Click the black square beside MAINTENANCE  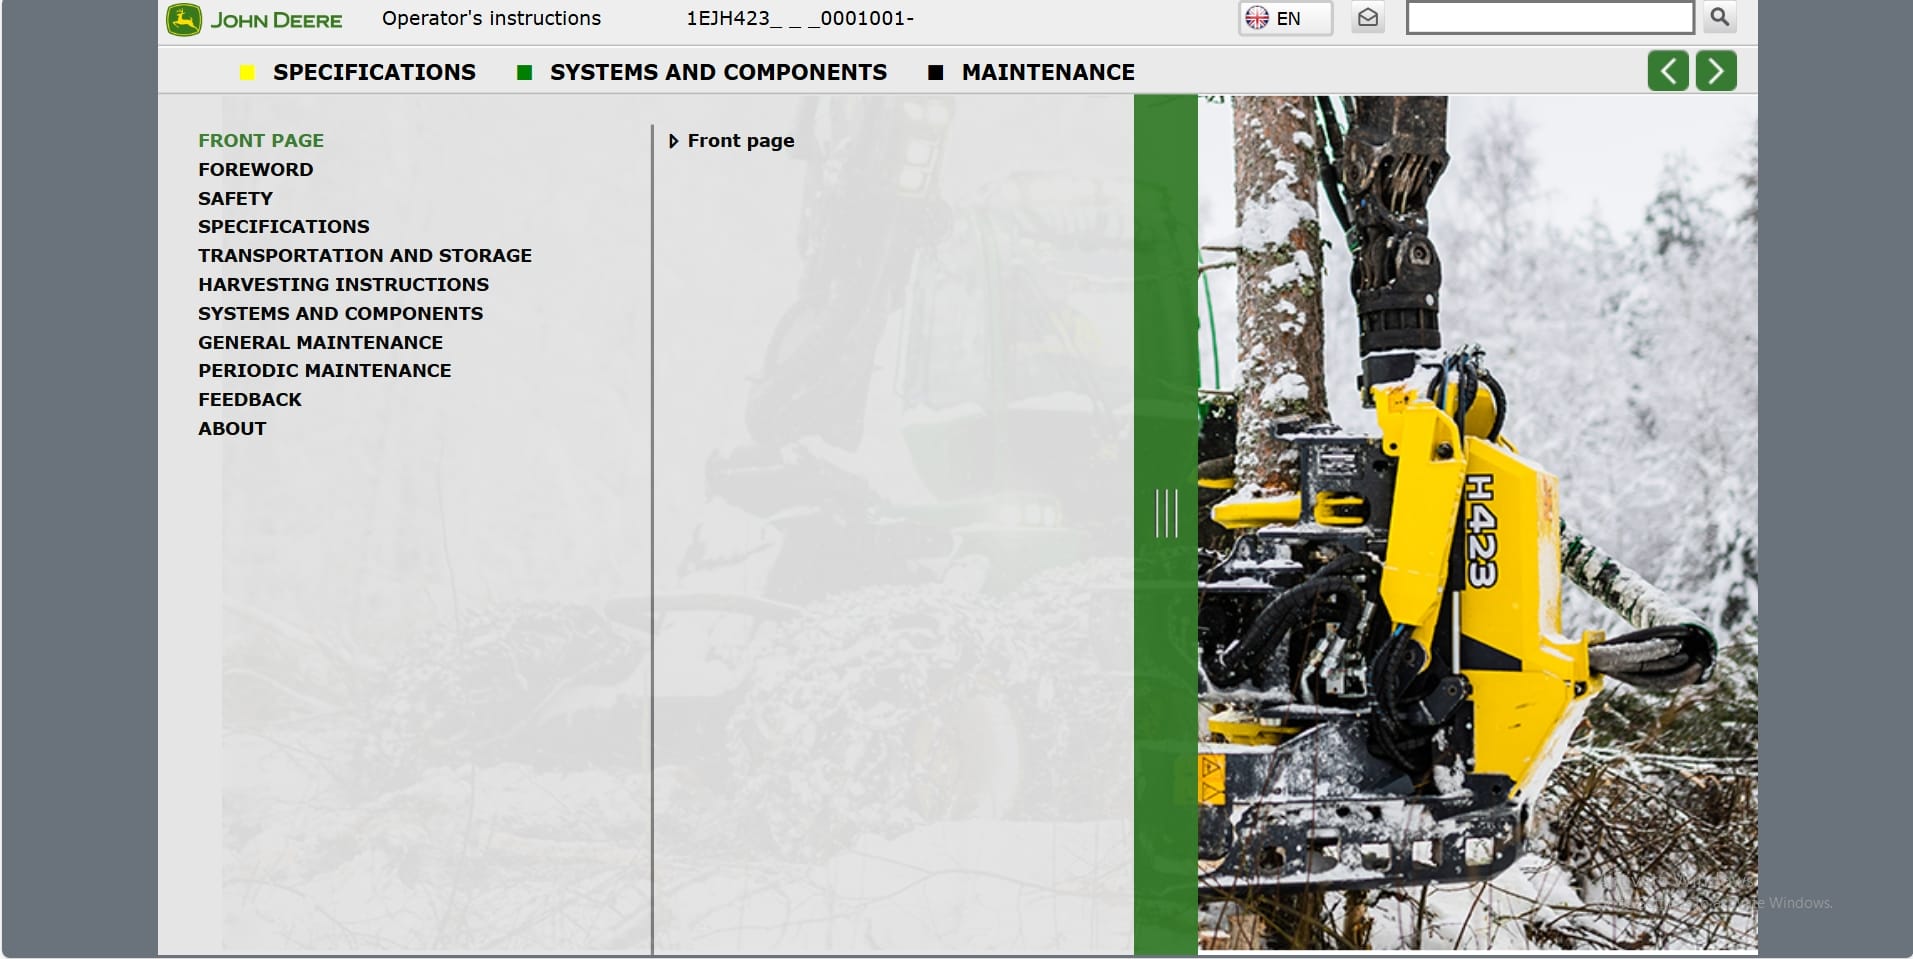point(936,72)
